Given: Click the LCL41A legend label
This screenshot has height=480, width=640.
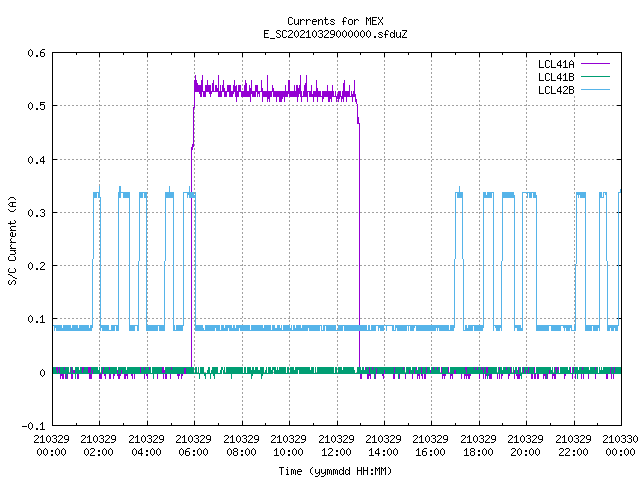Looking at the screenshot, I should pos(556,64).
